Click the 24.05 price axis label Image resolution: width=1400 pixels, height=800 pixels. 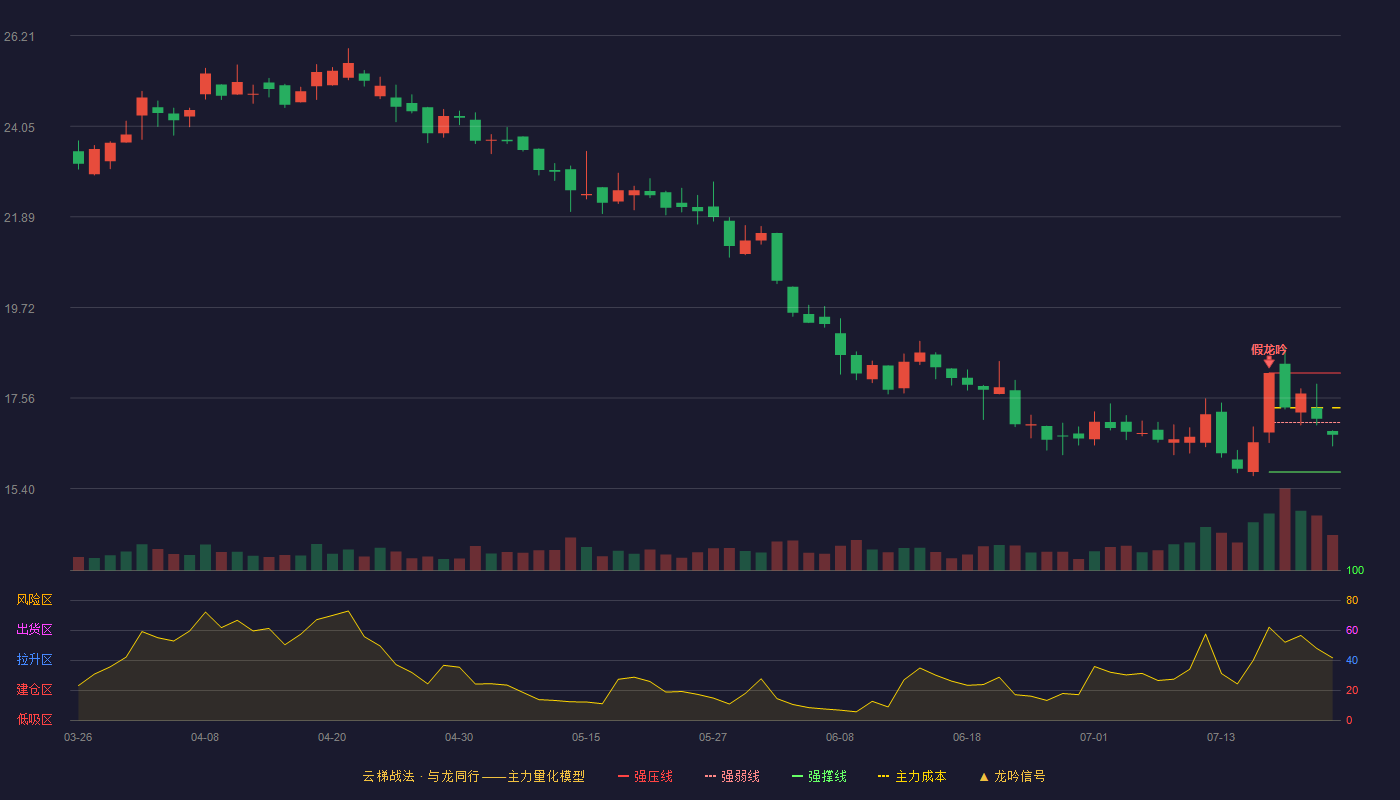[19, 128]
